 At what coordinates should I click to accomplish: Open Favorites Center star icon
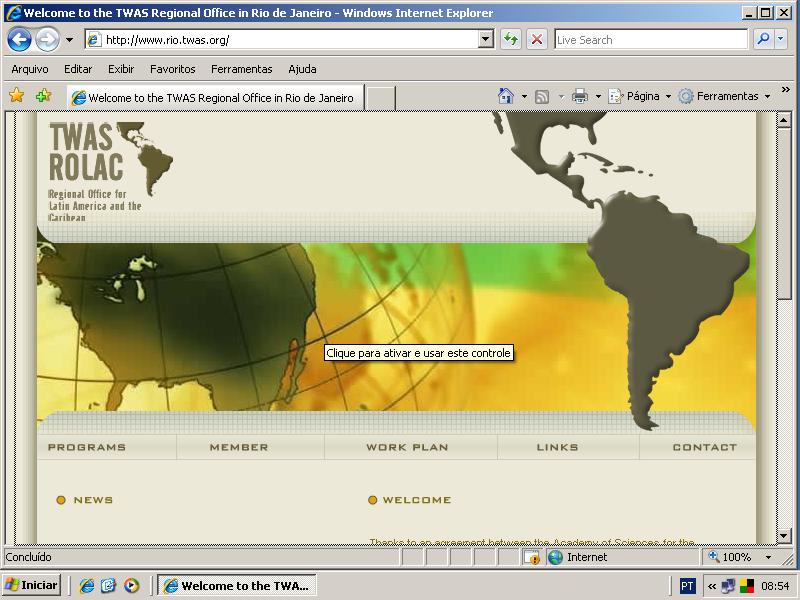click(x=16, y=95)
